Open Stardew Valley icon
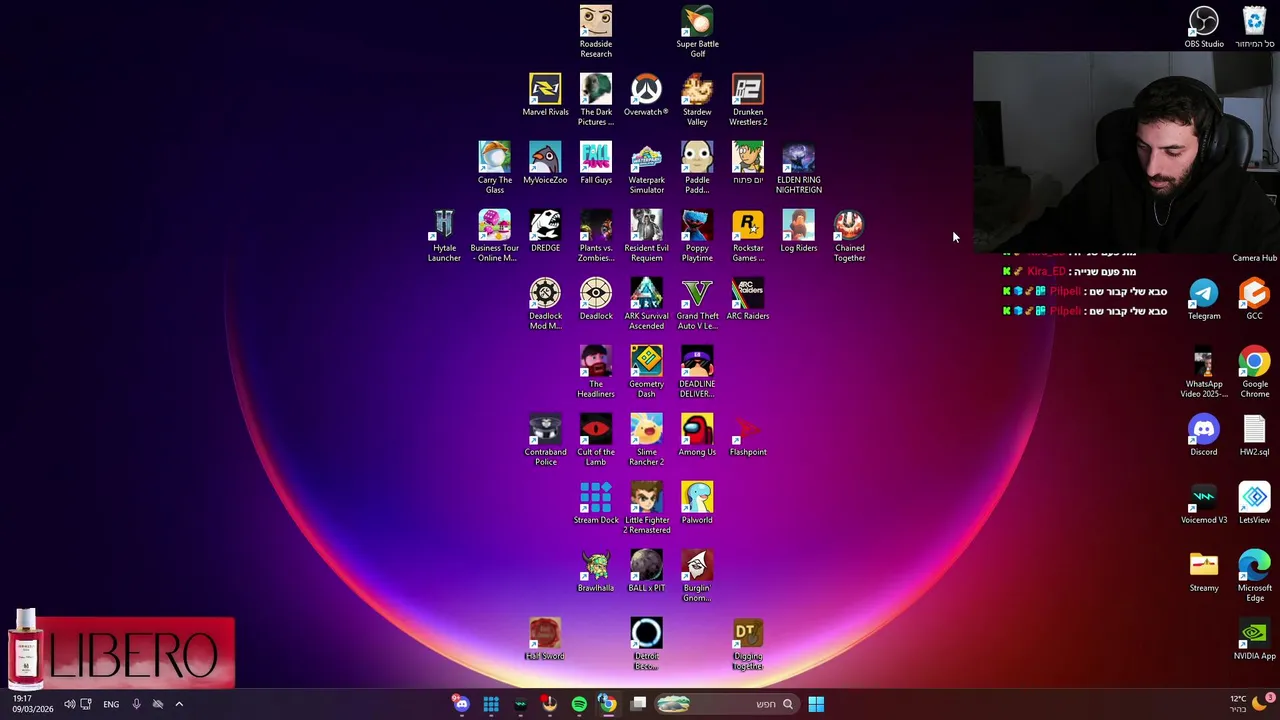Viewport: 1280px width, 720px height. tap(697, 99)
